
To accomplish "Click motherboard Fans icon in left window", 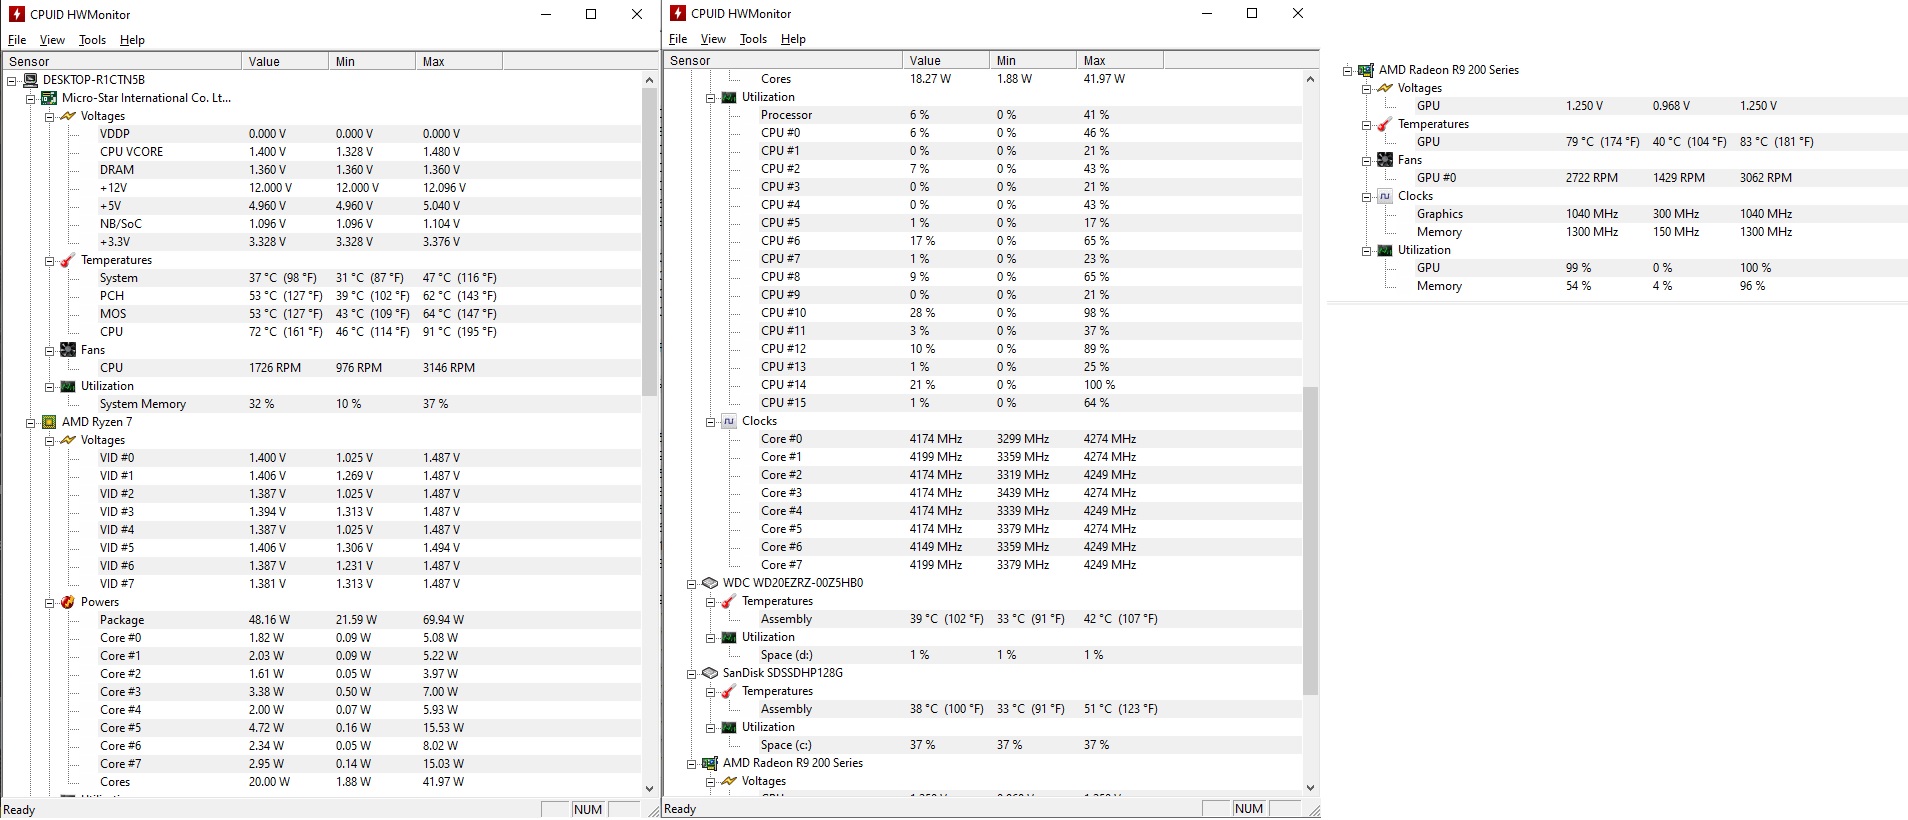I will coord(68,350).
